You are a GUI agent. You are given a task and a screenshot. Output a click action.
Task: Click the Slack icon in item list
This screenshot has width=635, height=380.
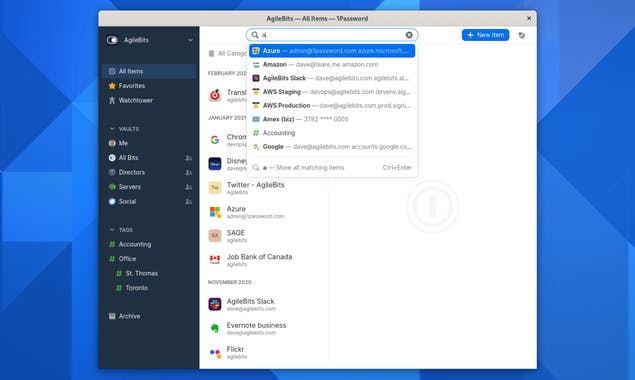tap(215, 304)
